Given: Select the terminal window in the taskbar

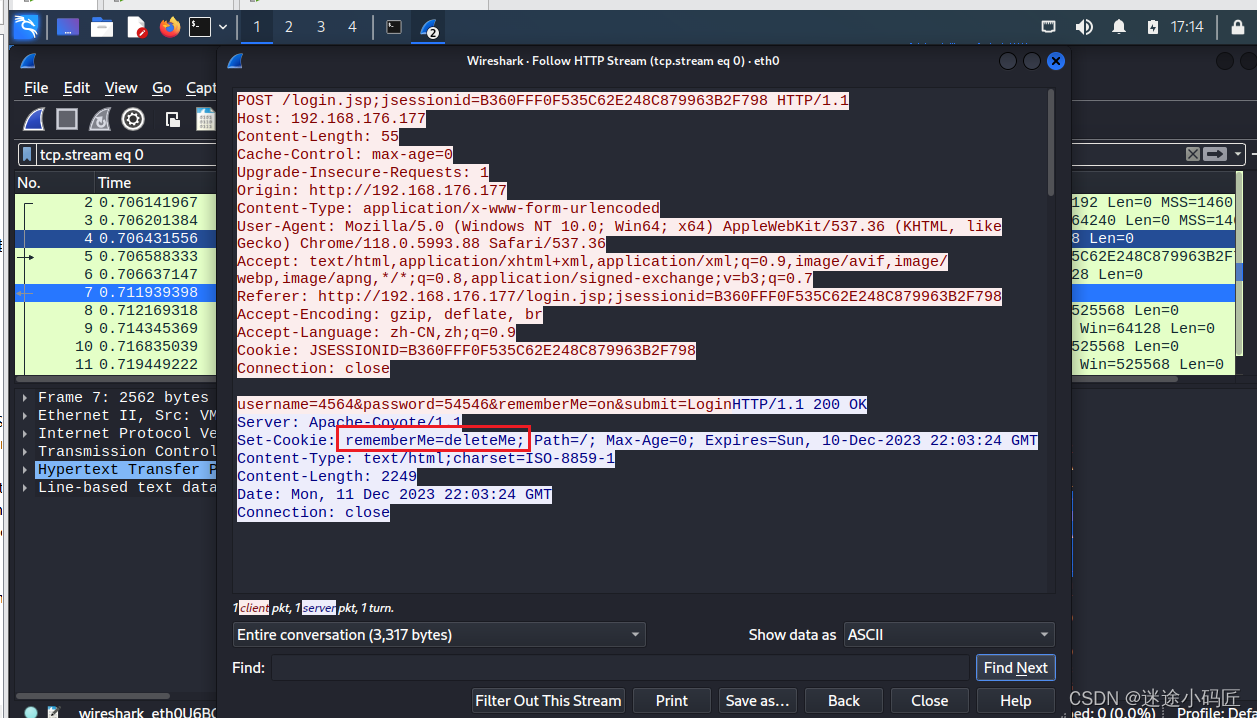Looking at the screenshot, I should point(394,27).
